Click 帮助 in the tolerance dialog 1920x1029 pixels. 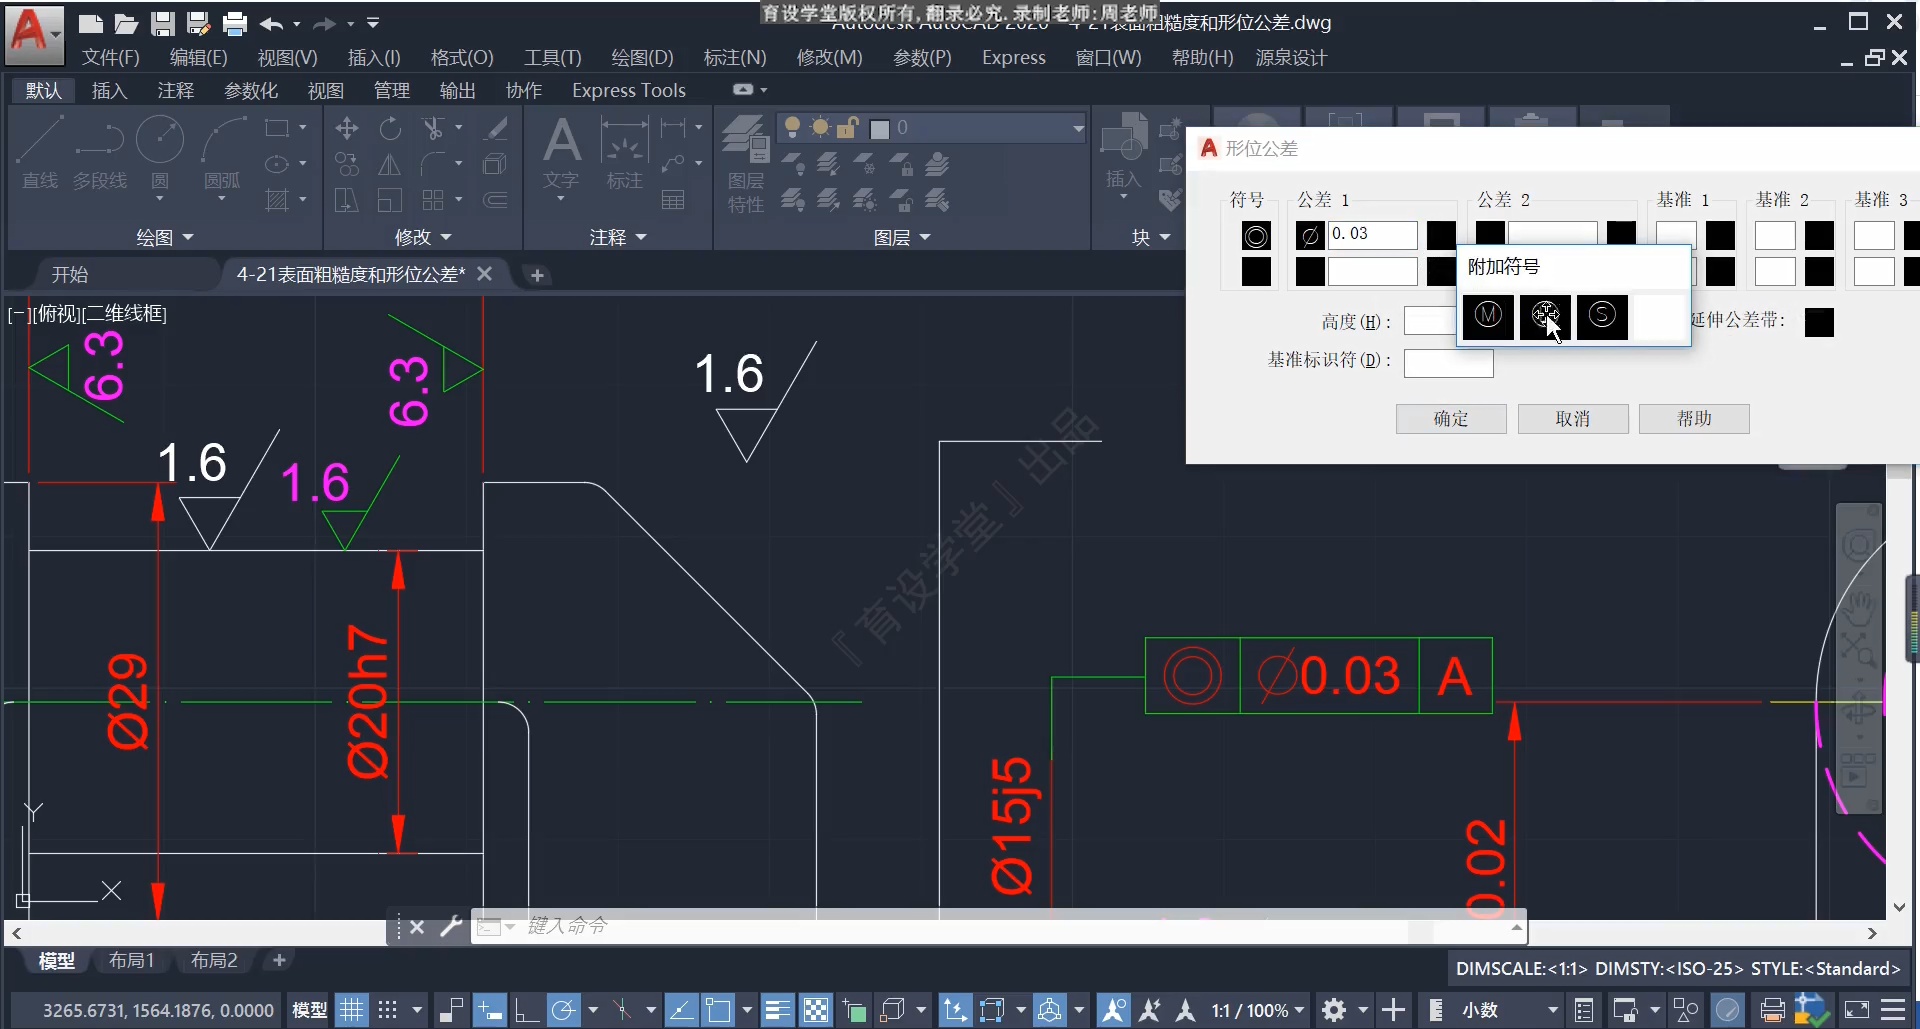click(x=1694, y=419)
